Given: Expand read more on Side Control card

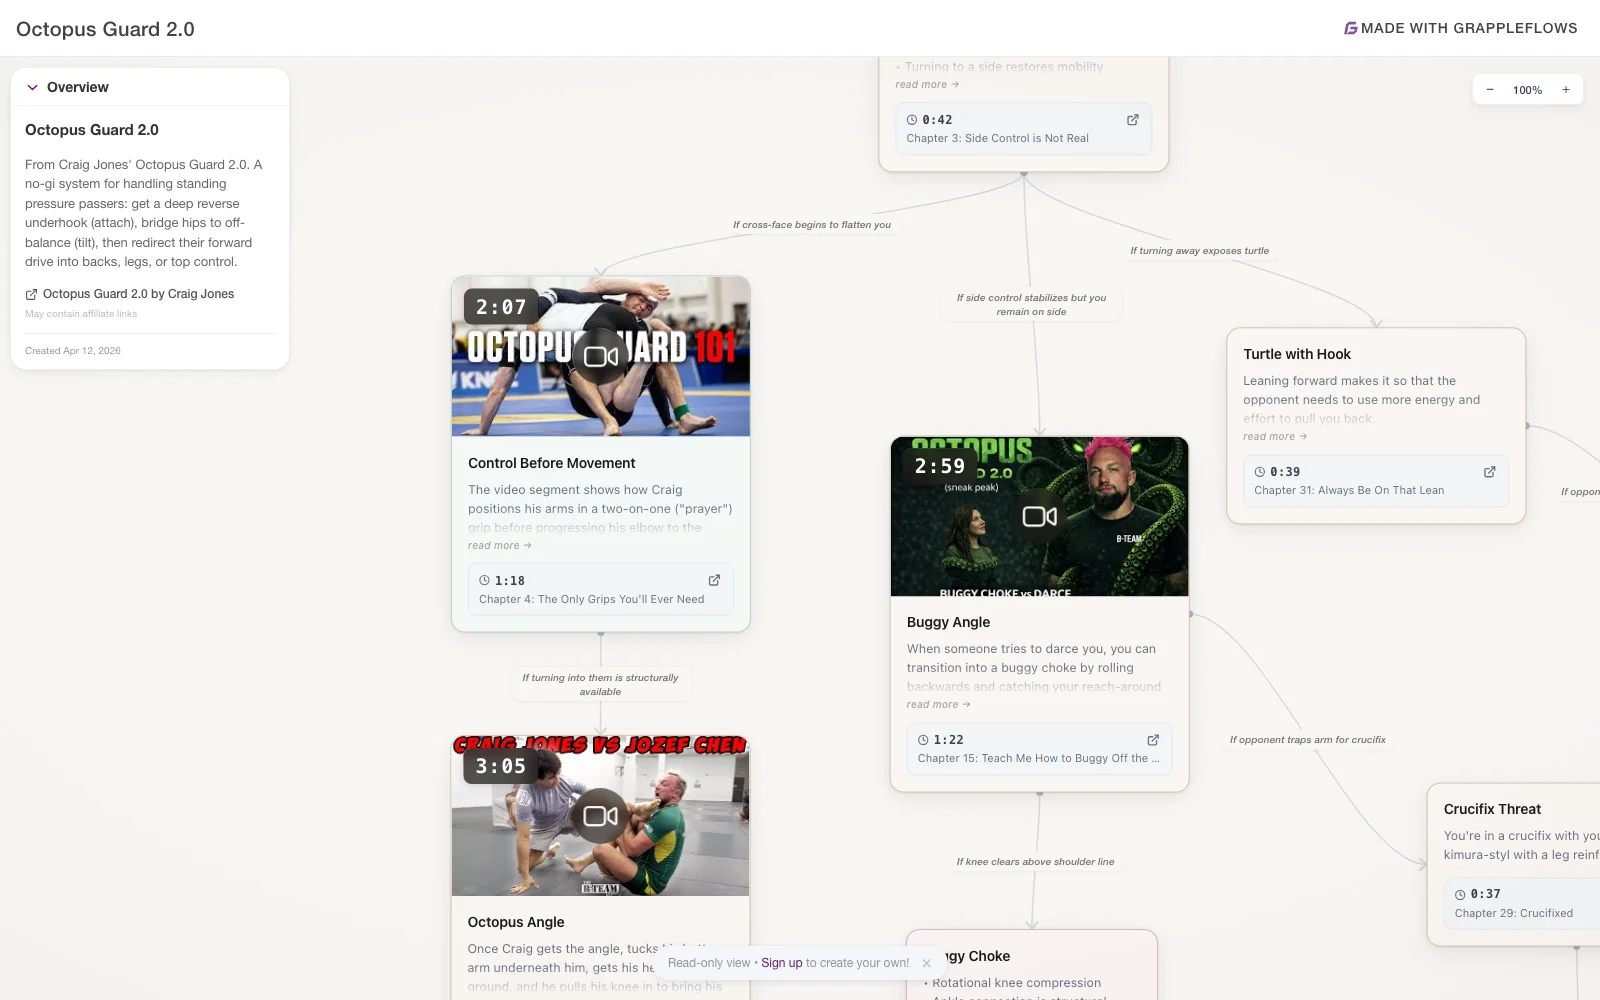Looking at the screenshot, I should pyautogui.click(x=927, y=84).
